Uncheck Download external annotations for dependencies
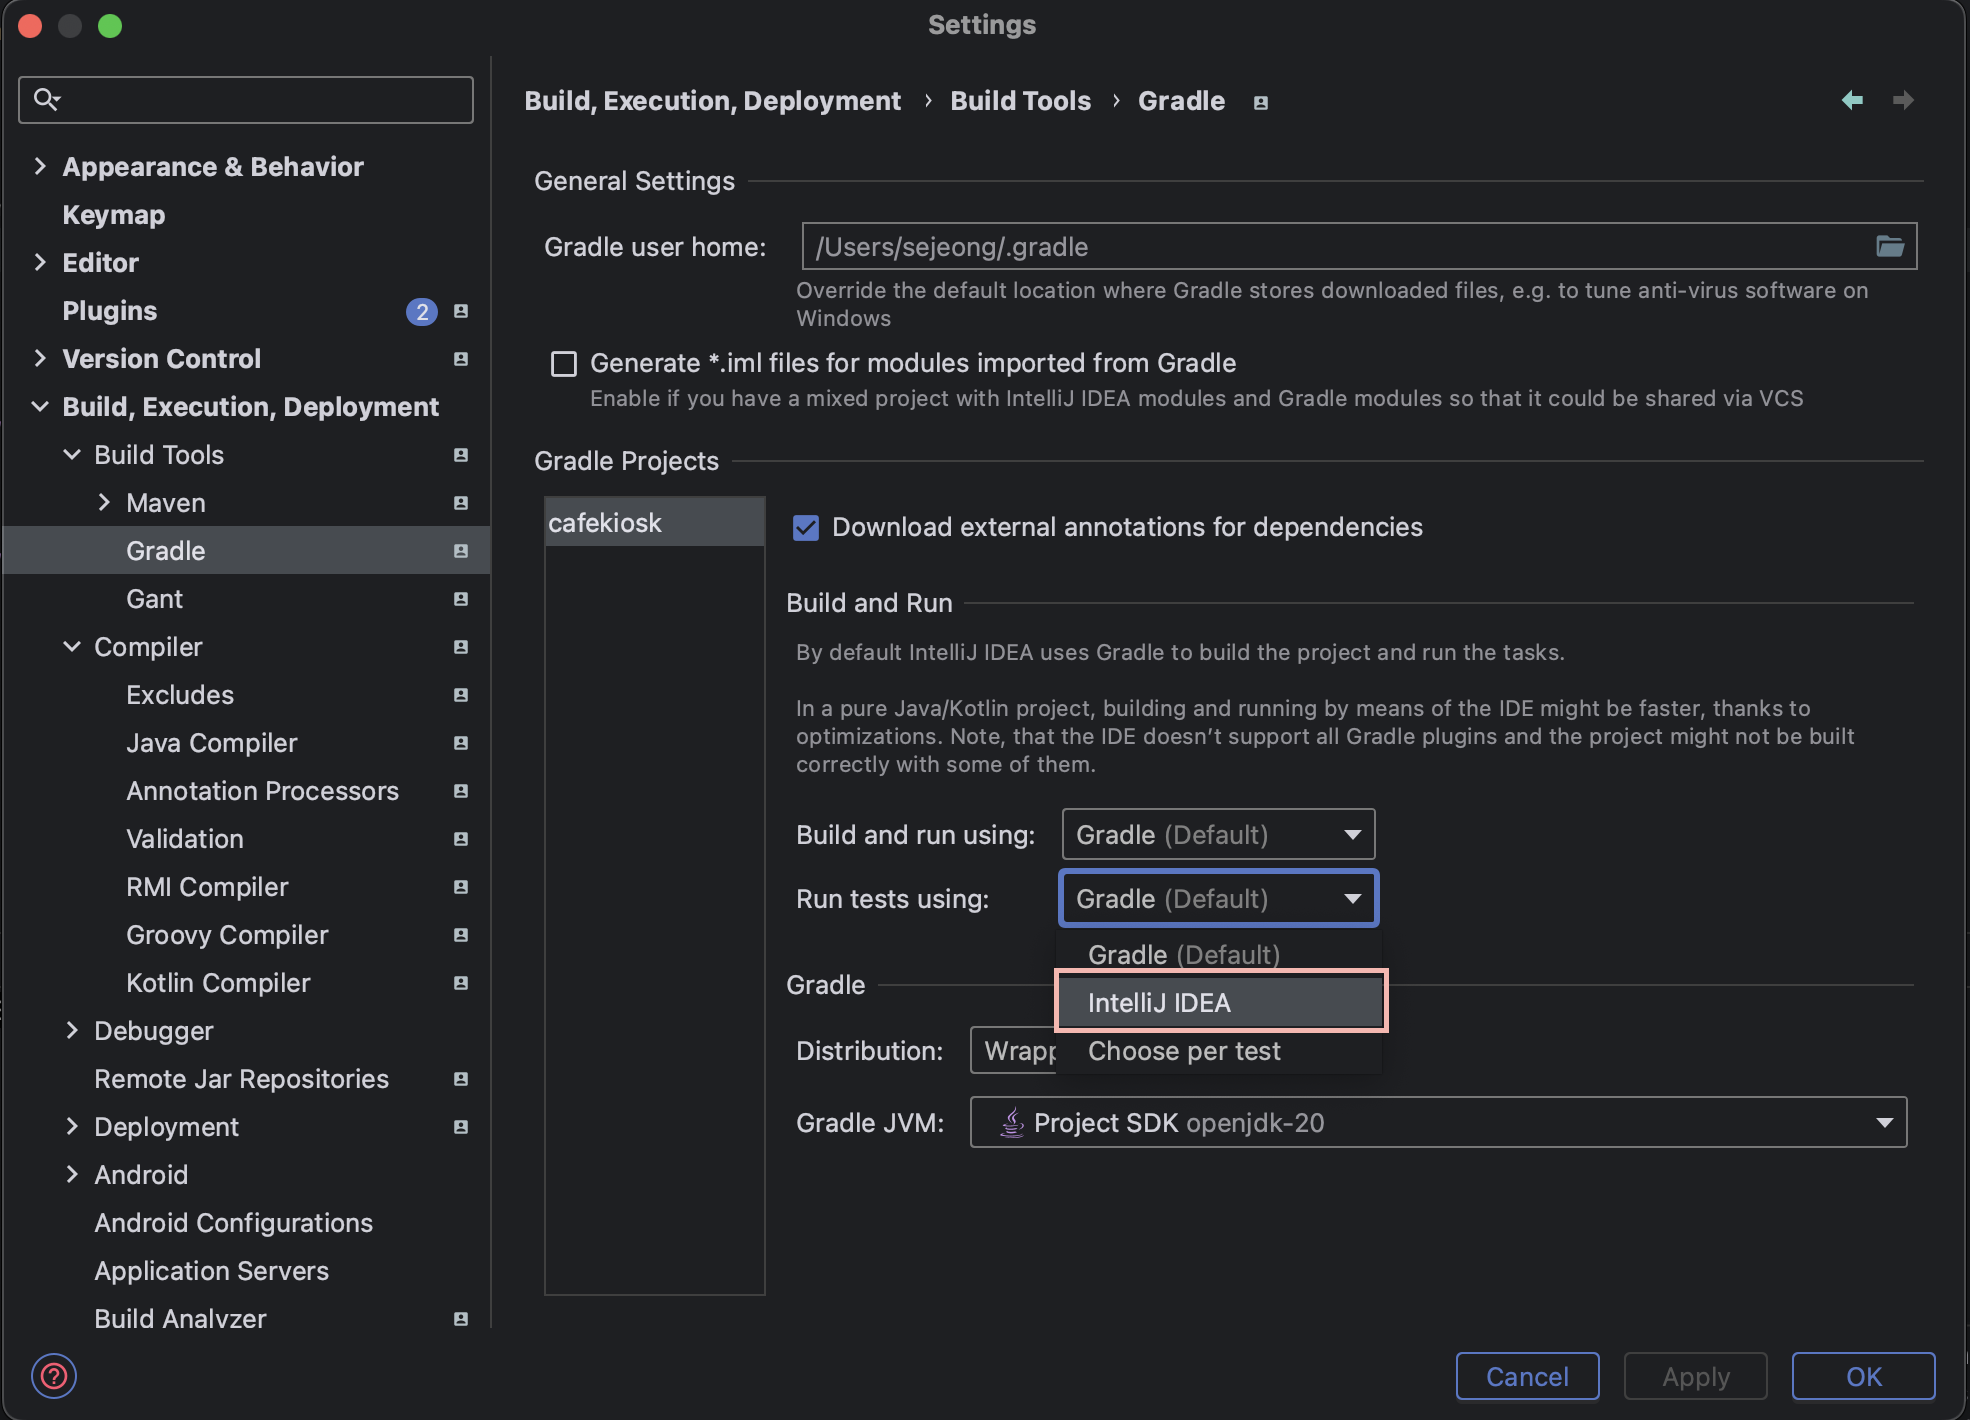1970x1420 pixels. 806,527
